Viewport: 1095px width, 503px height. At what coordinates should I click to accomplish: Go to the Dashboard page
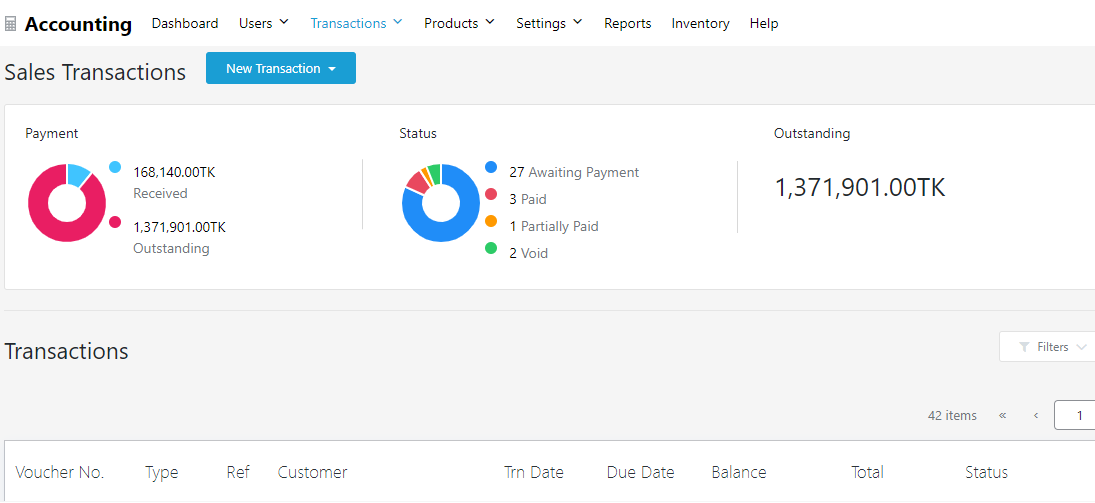(x=185, y=23)
